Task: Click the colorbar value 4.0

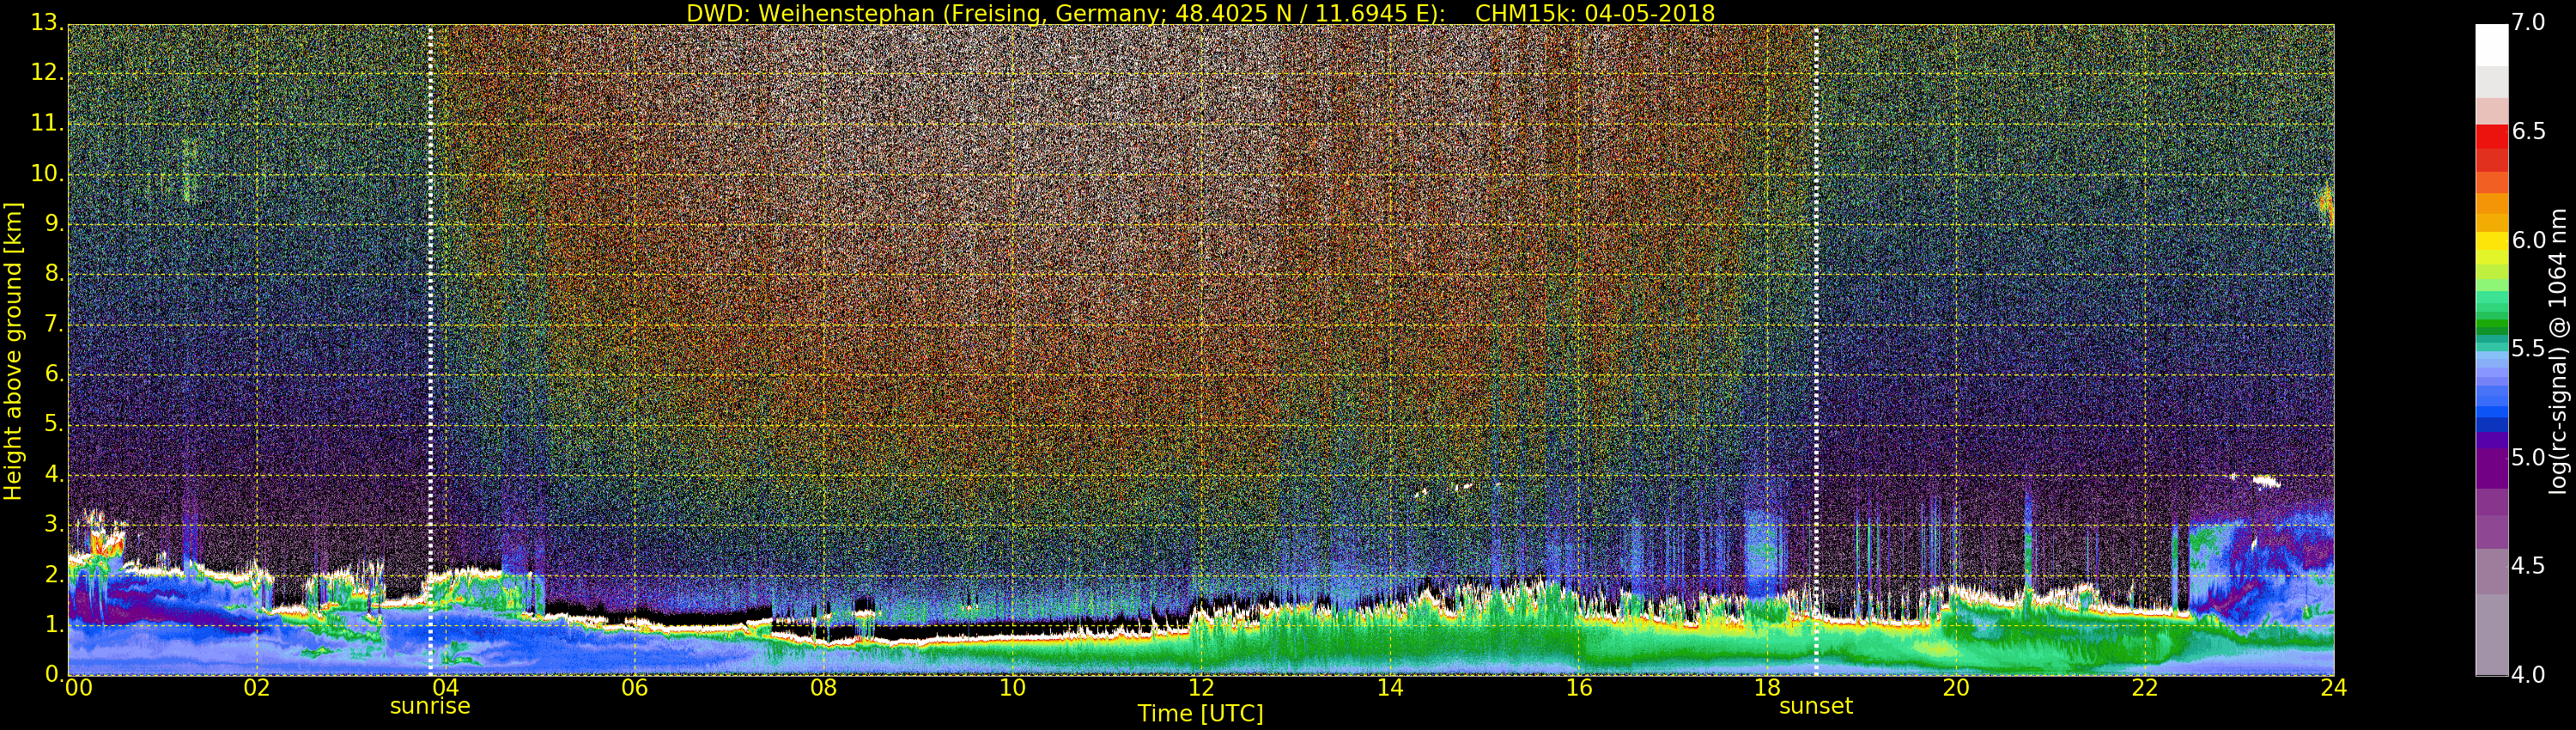Action: point(2528,675)
